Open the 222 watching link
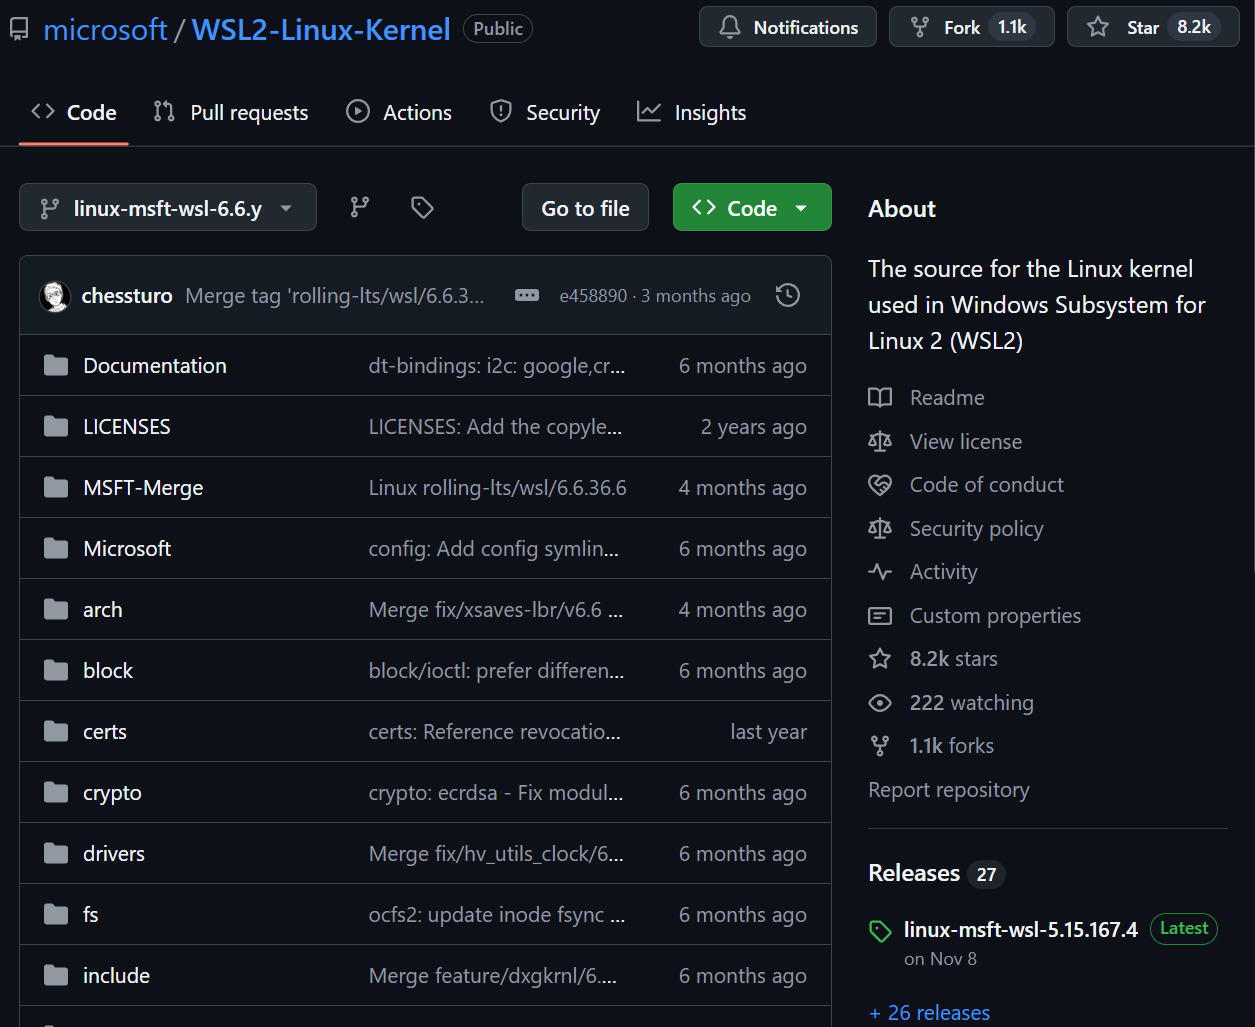 [951, 703]
